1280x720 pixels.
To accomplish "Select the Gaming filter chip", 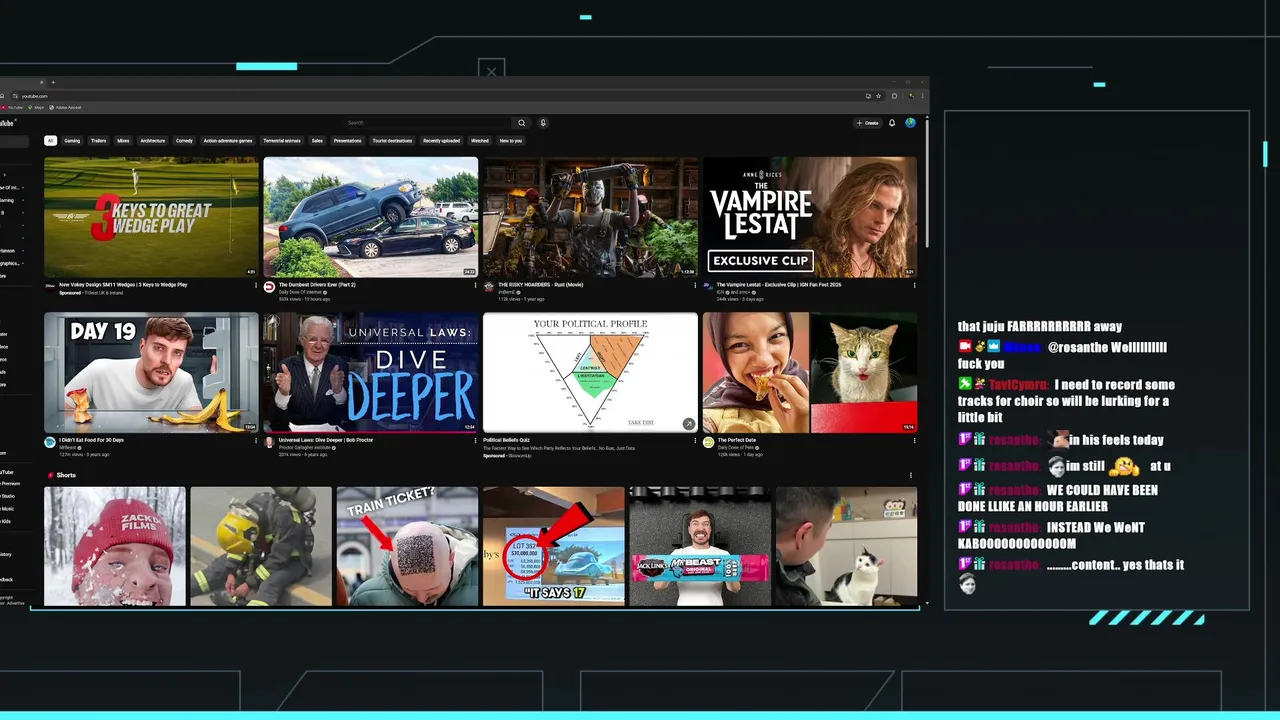I will coord(72,141).
